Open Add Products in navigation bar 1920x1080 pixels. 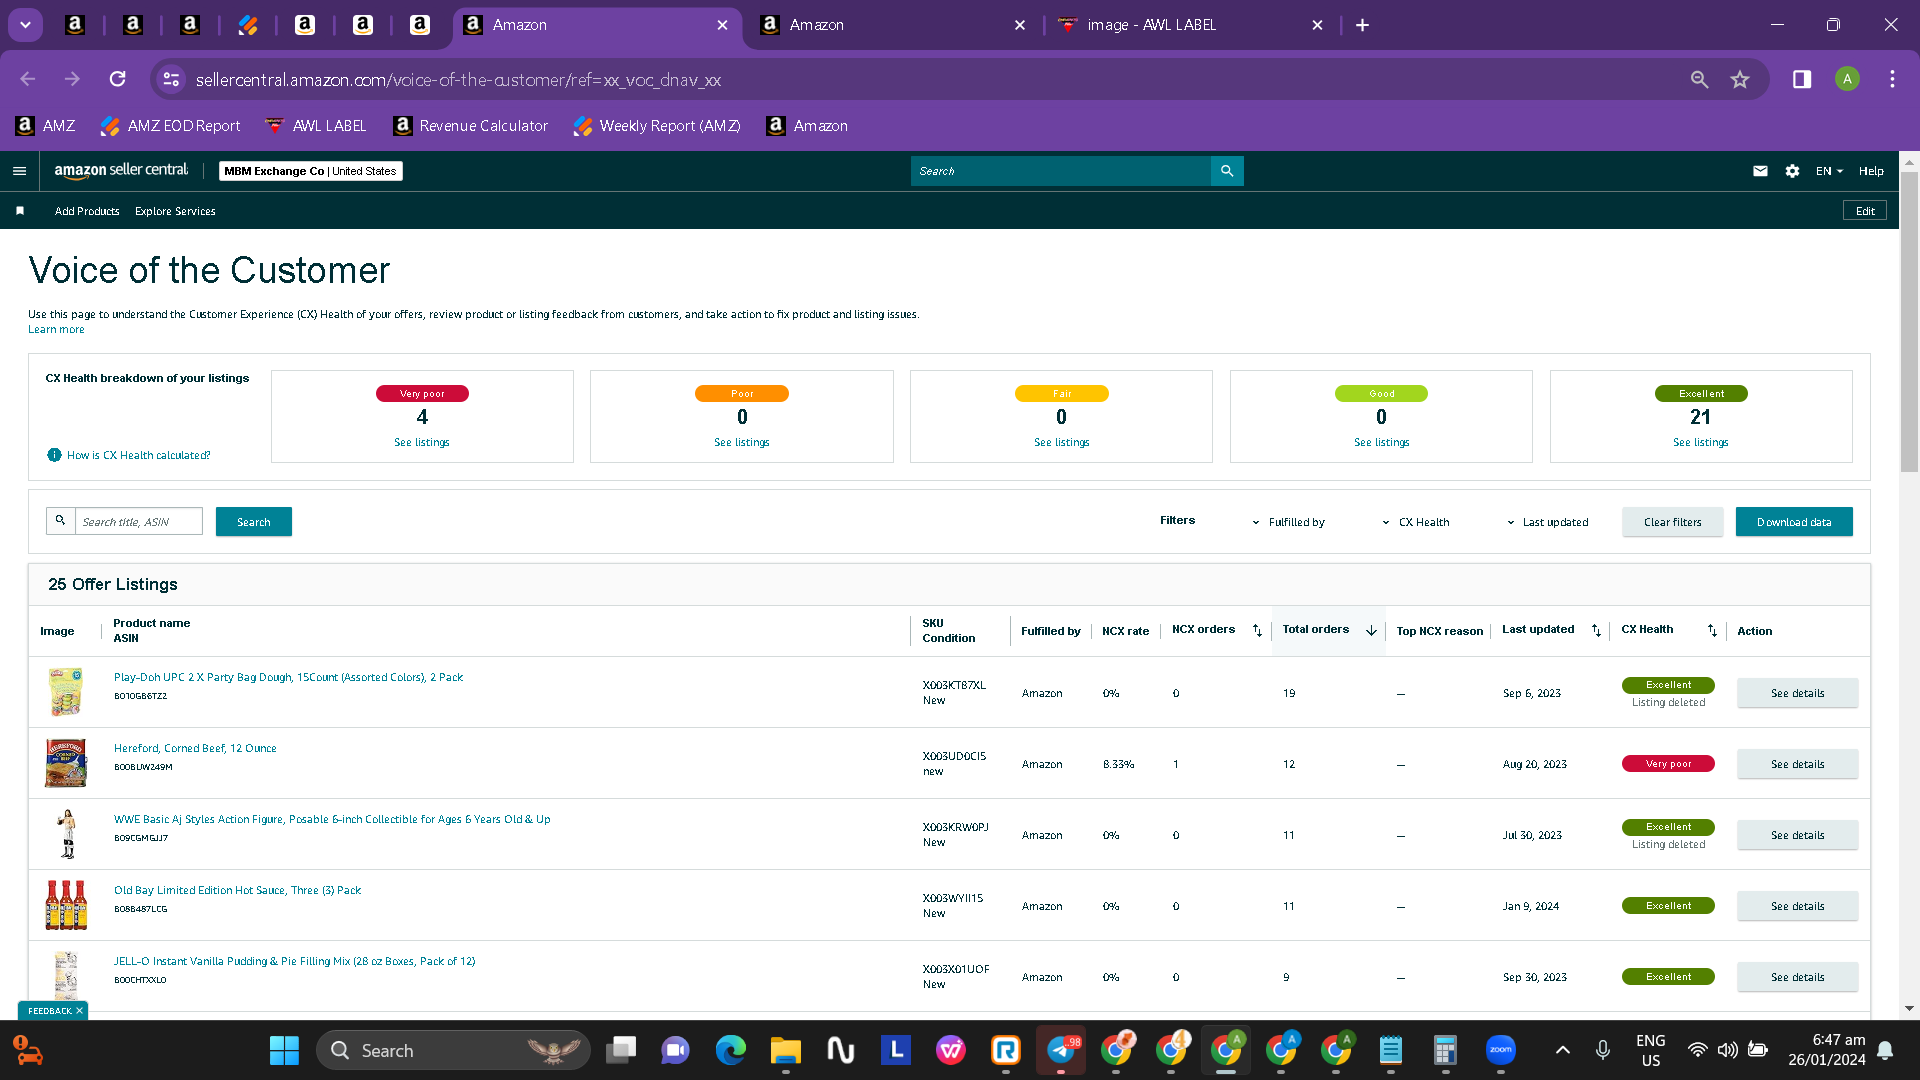(87, 211)
